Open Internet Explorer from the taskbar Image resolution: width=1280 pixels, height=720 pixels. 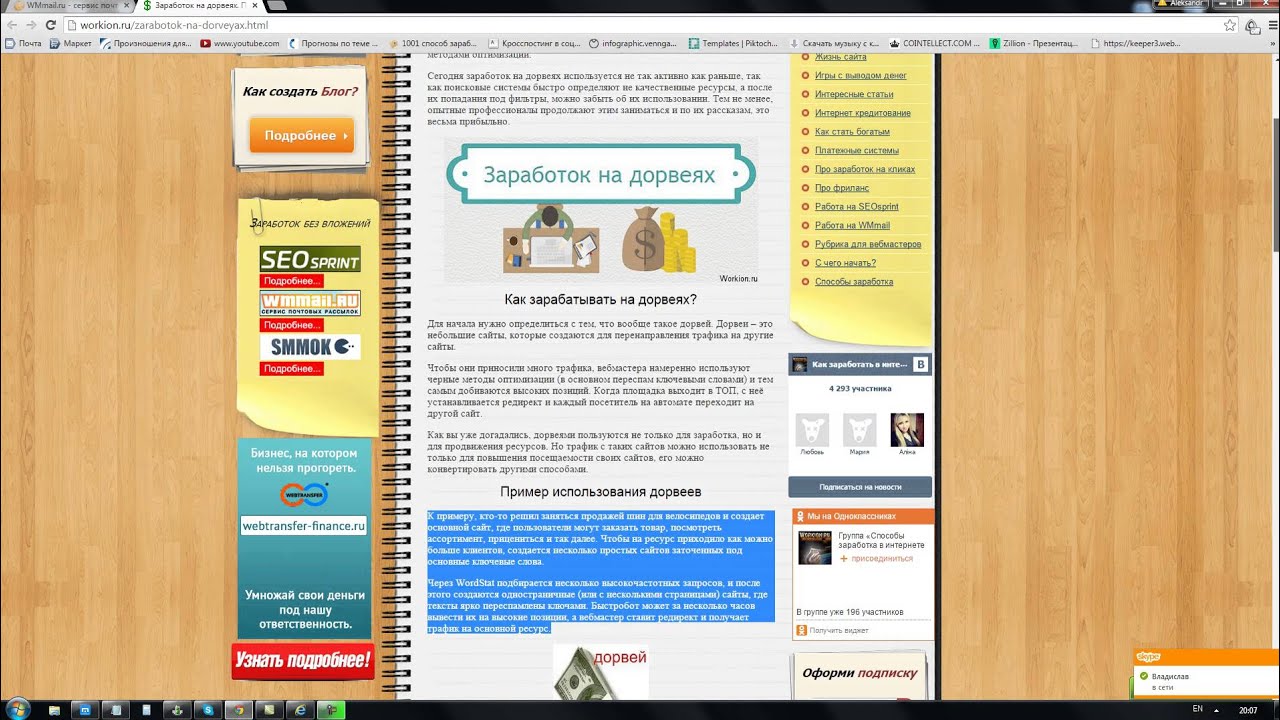click(300, 710)
